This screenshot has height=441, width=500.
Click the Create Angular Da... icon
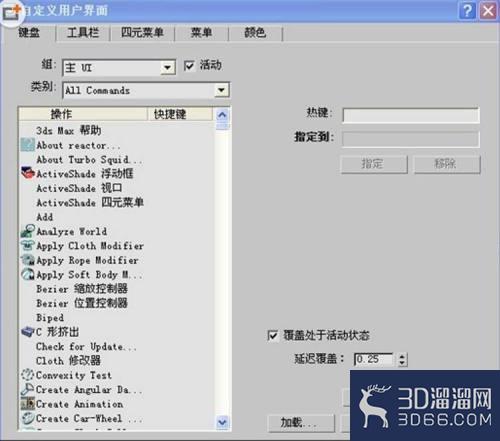coord(28,389)
